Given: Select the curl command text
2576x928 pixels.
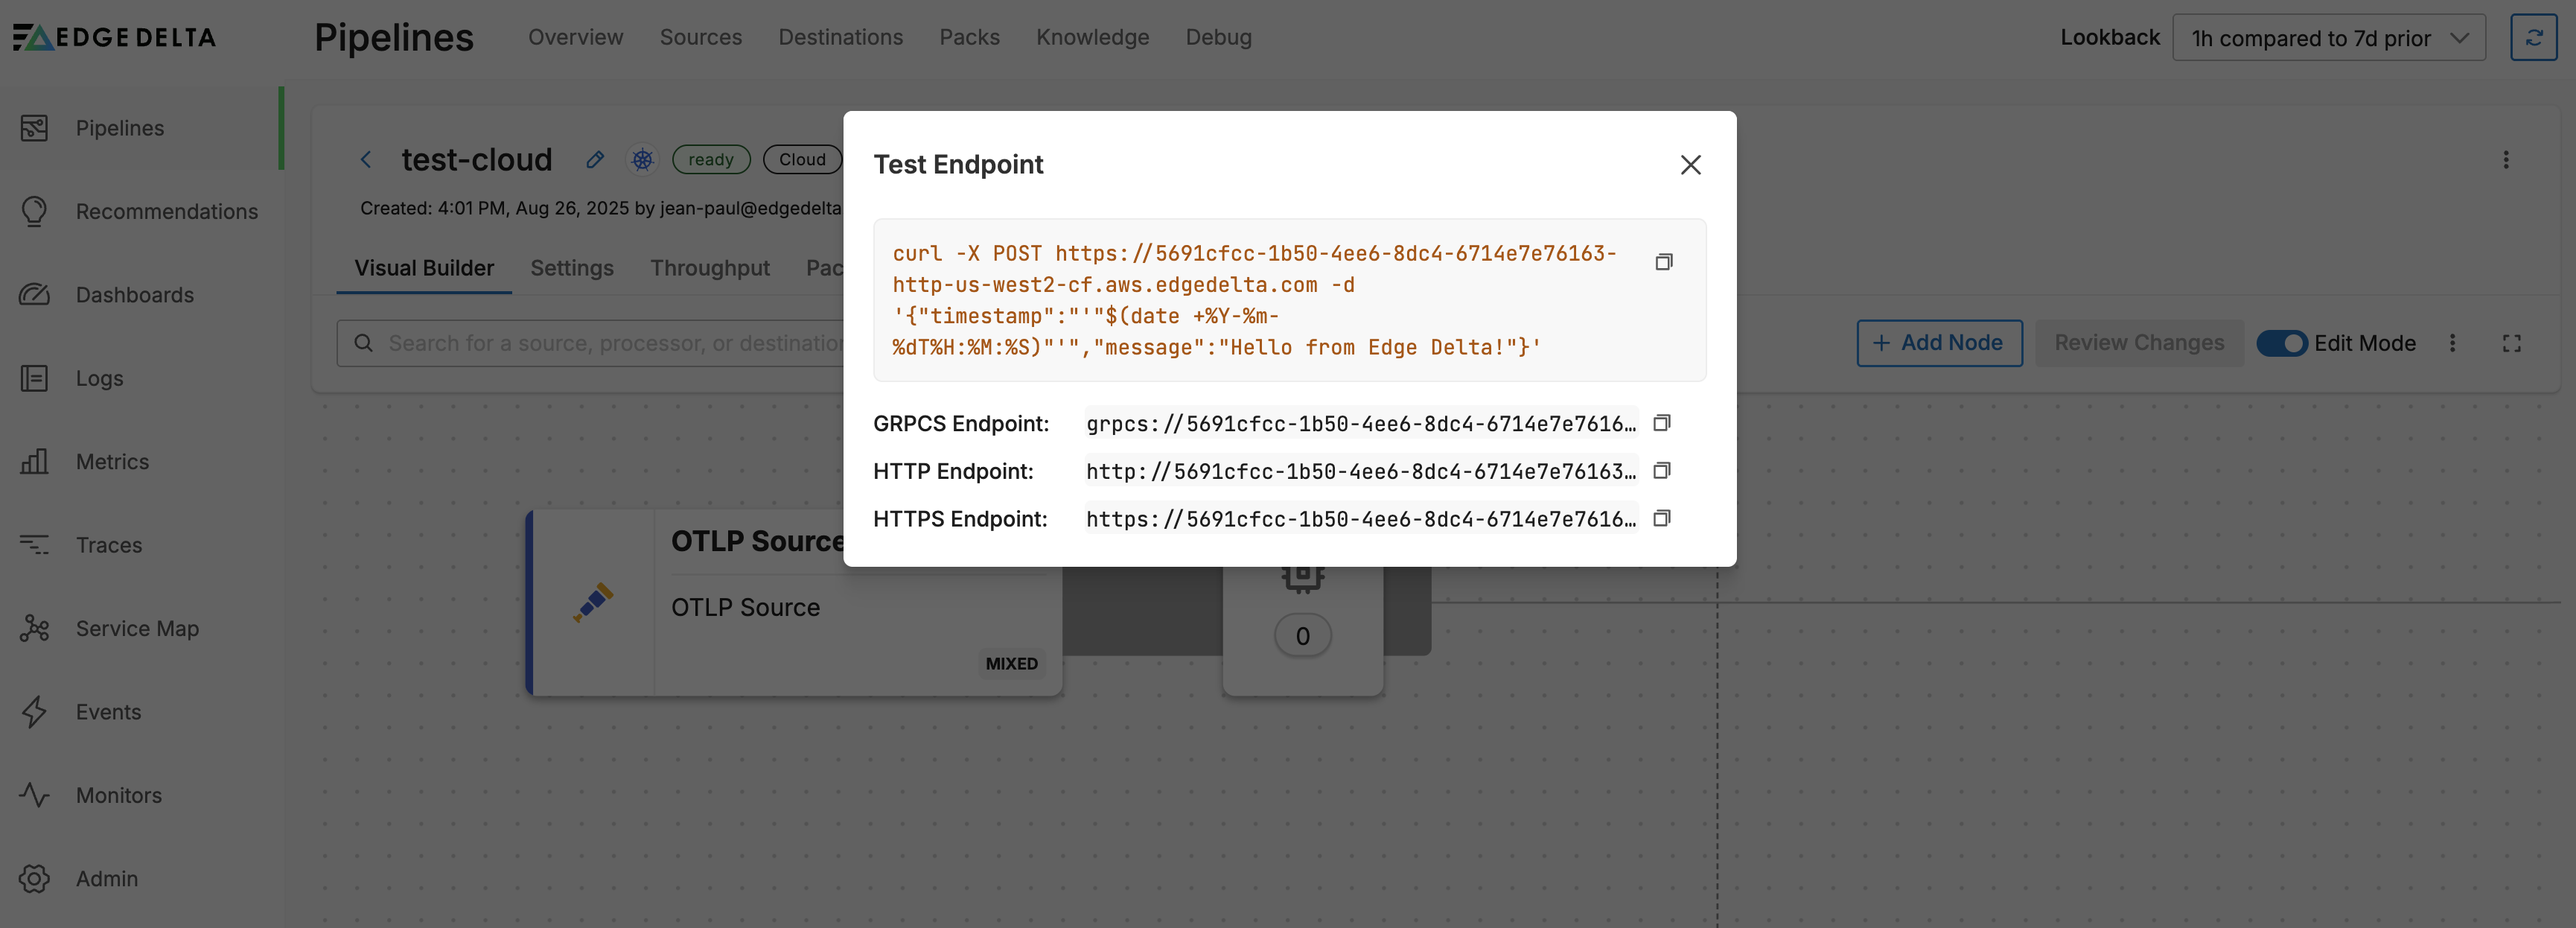Looking at the screenshot, I should 1254,300.
